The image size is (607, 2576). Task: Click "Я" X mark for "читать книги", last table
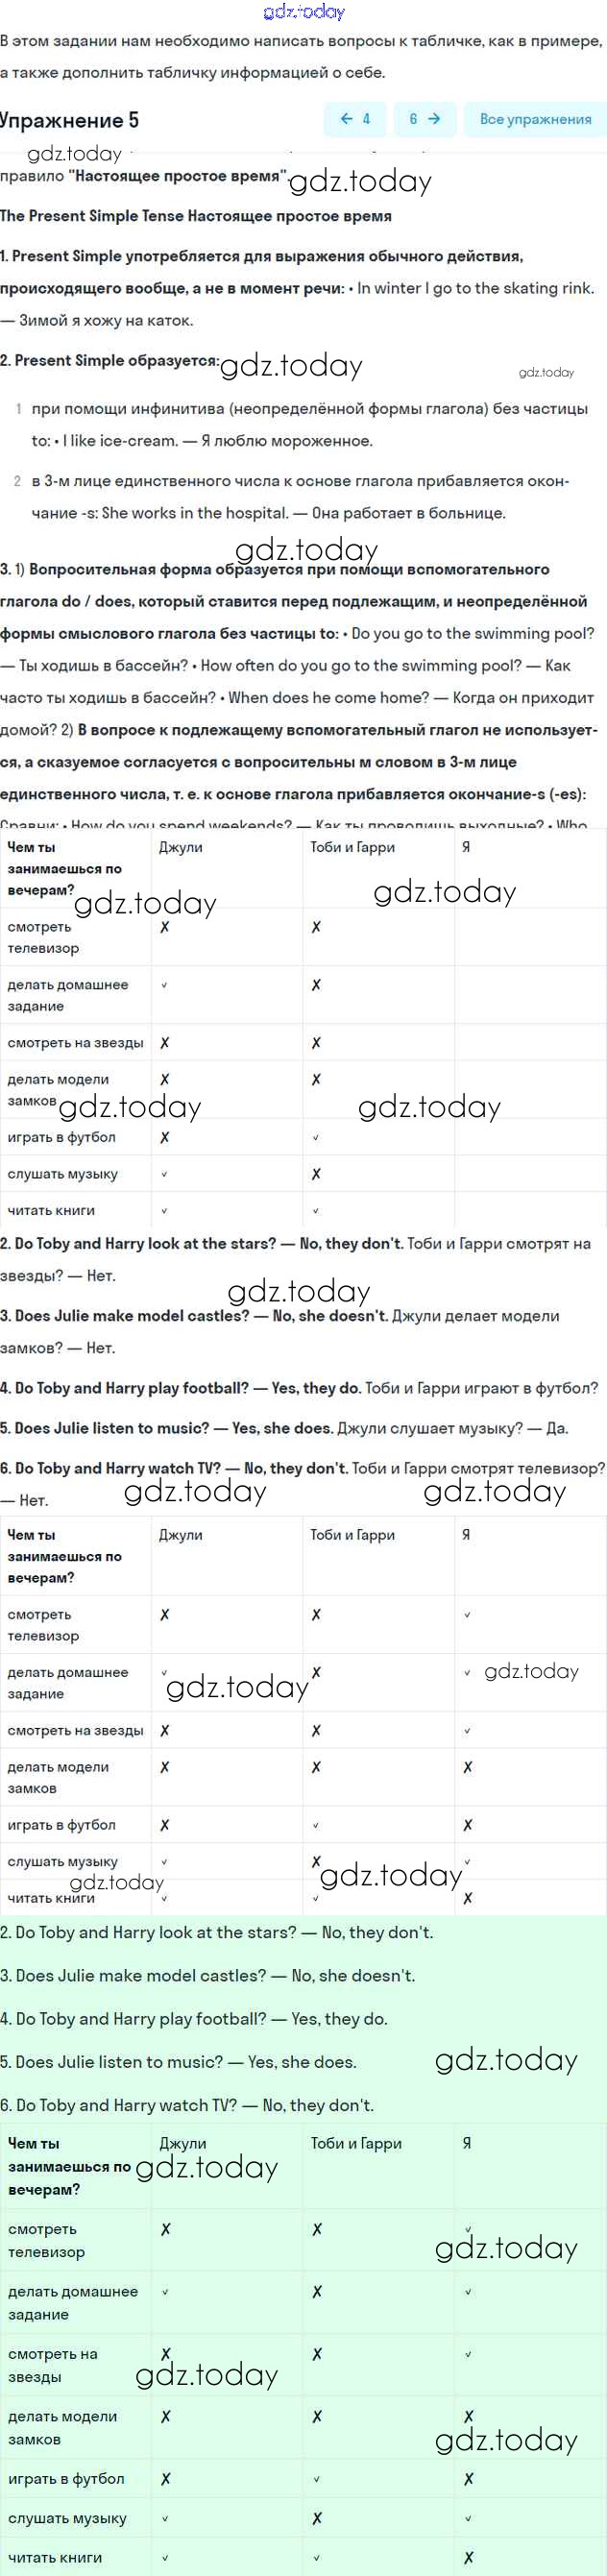coord(468,2556)
